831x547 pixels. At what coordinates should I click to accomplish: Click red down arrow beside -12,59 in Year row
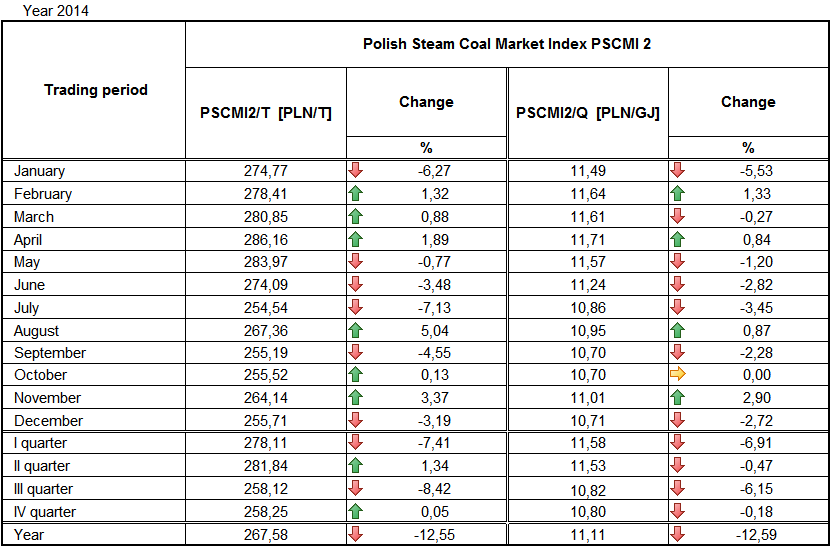(677, 535)
